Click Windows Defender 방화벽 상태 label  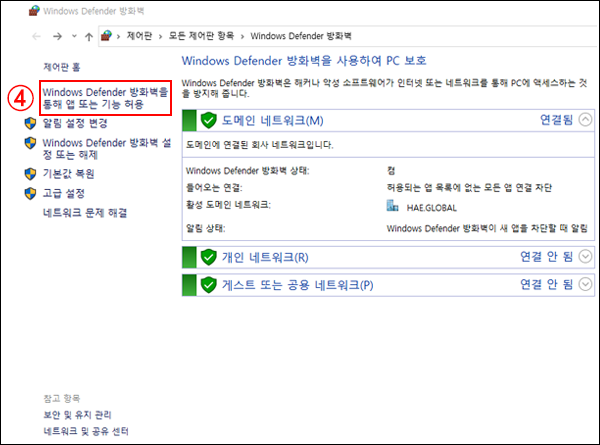click(248, 171)
